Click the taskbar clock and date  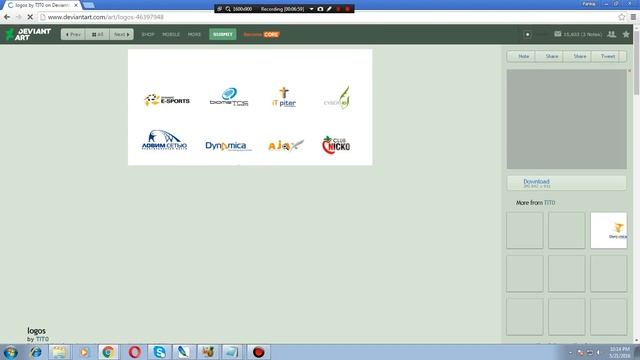tap(620, 352)
